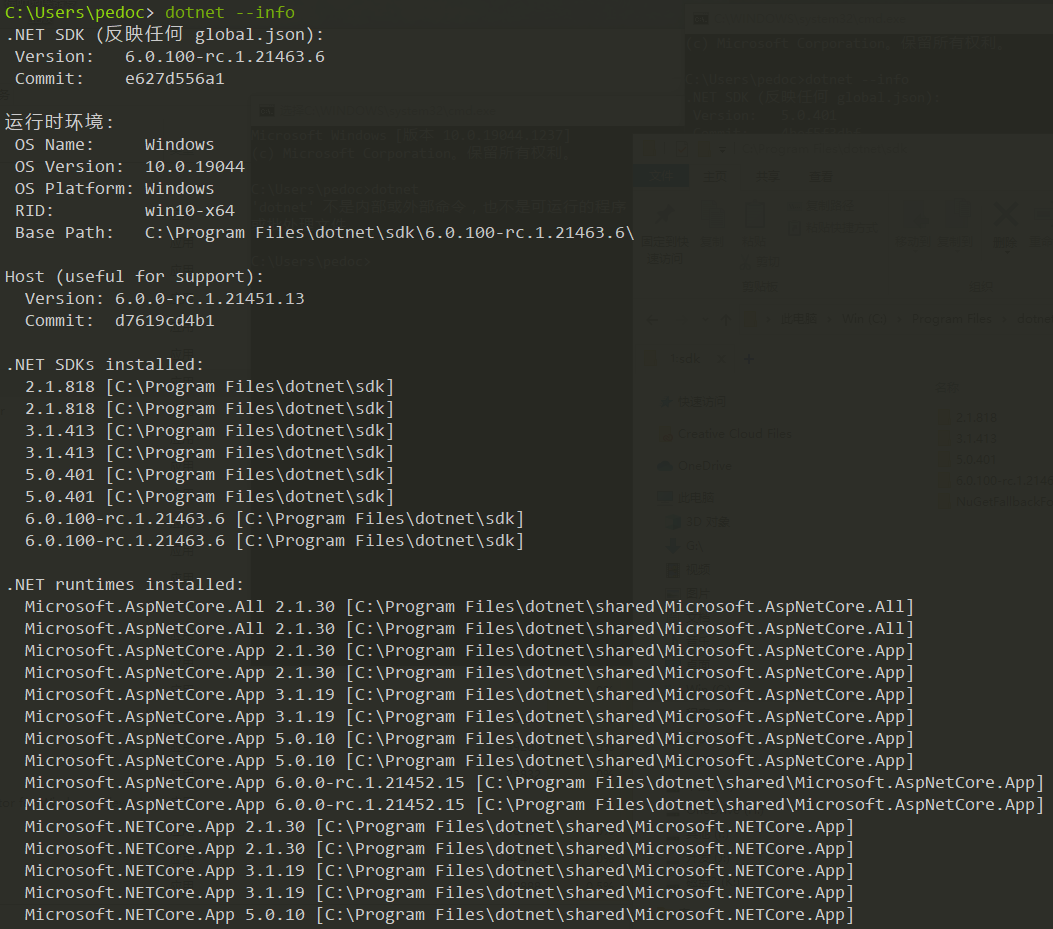
Task: Switch to the 查看 ribbon tab
Action: tap(821, 177)
